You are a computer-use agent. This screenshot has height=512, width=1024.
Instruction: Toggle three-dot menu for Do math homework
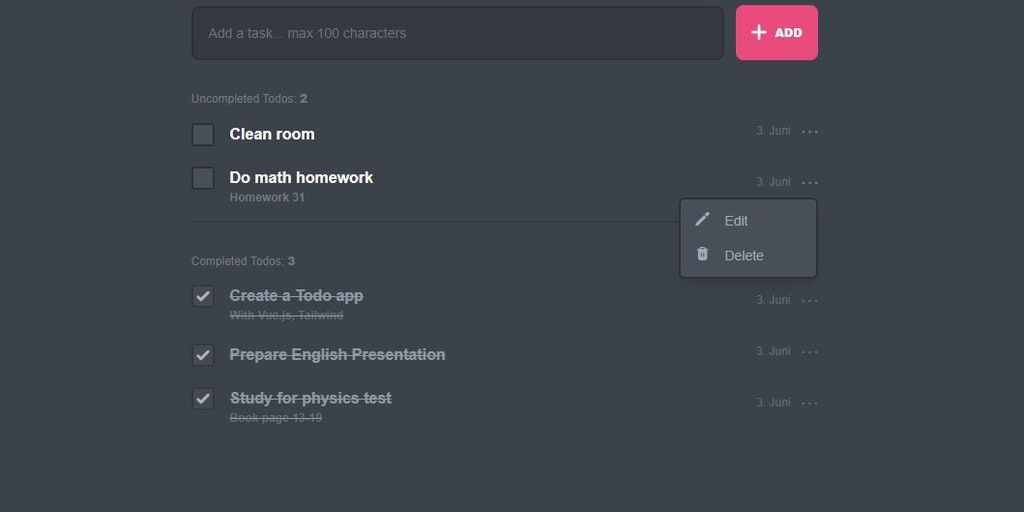coord(810,183)
